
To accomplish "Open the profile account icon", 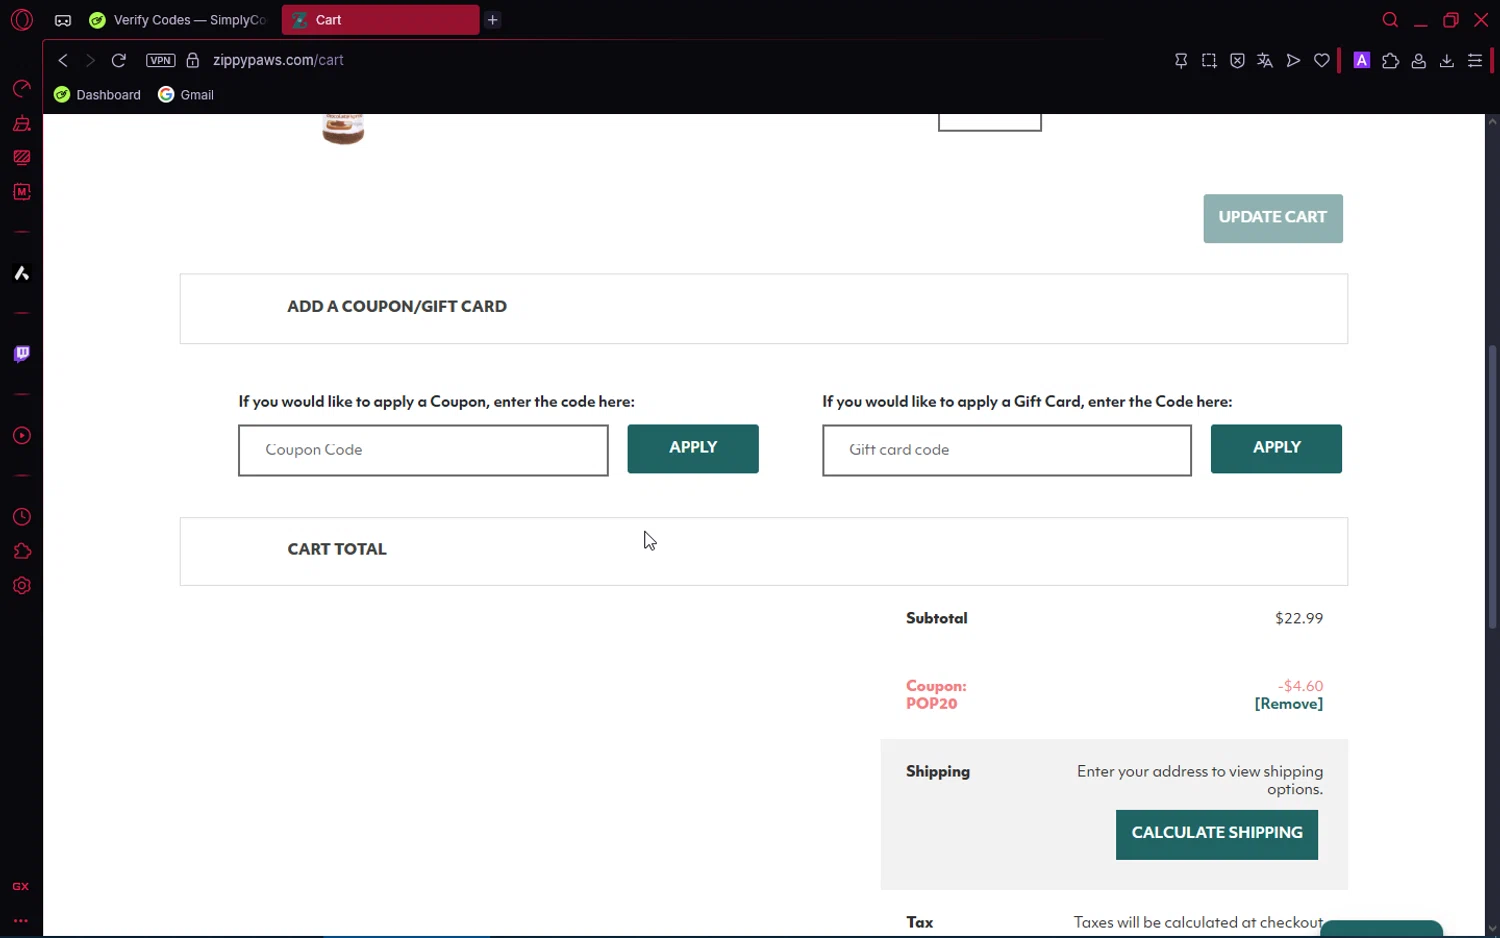I will point(1418,60).
